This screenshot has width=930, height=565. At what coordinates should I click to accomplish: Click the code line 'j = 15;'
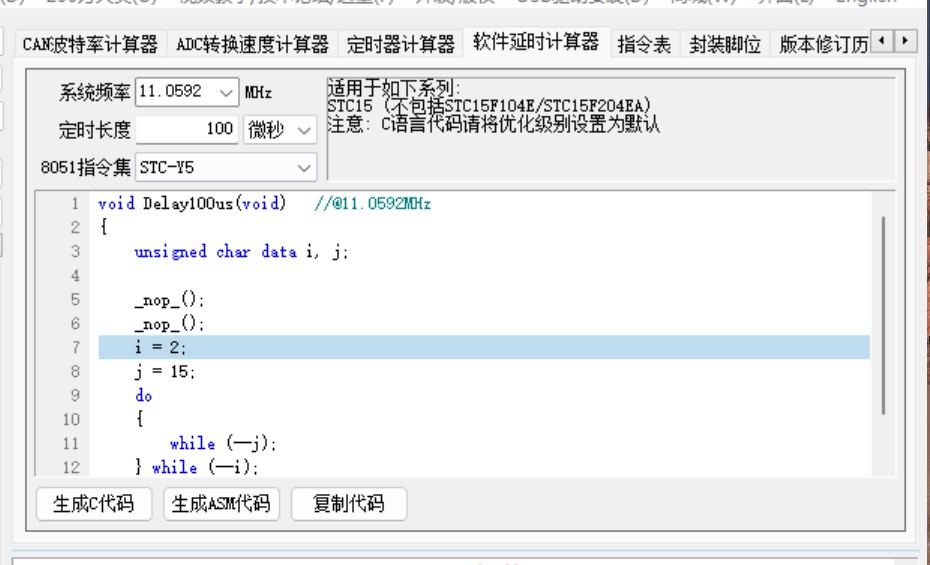(165, 372)
